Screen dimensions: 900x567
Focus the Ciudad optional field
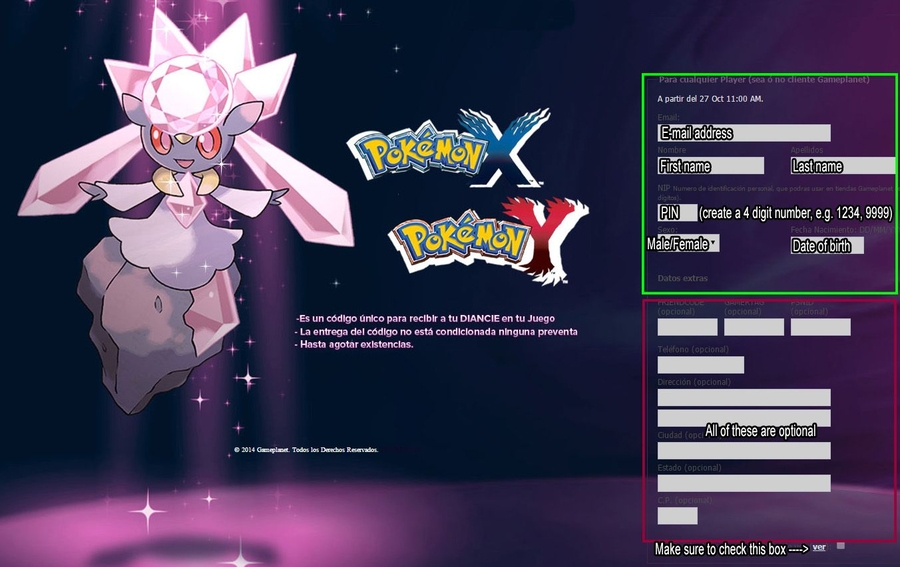click(x=744, y=451)
